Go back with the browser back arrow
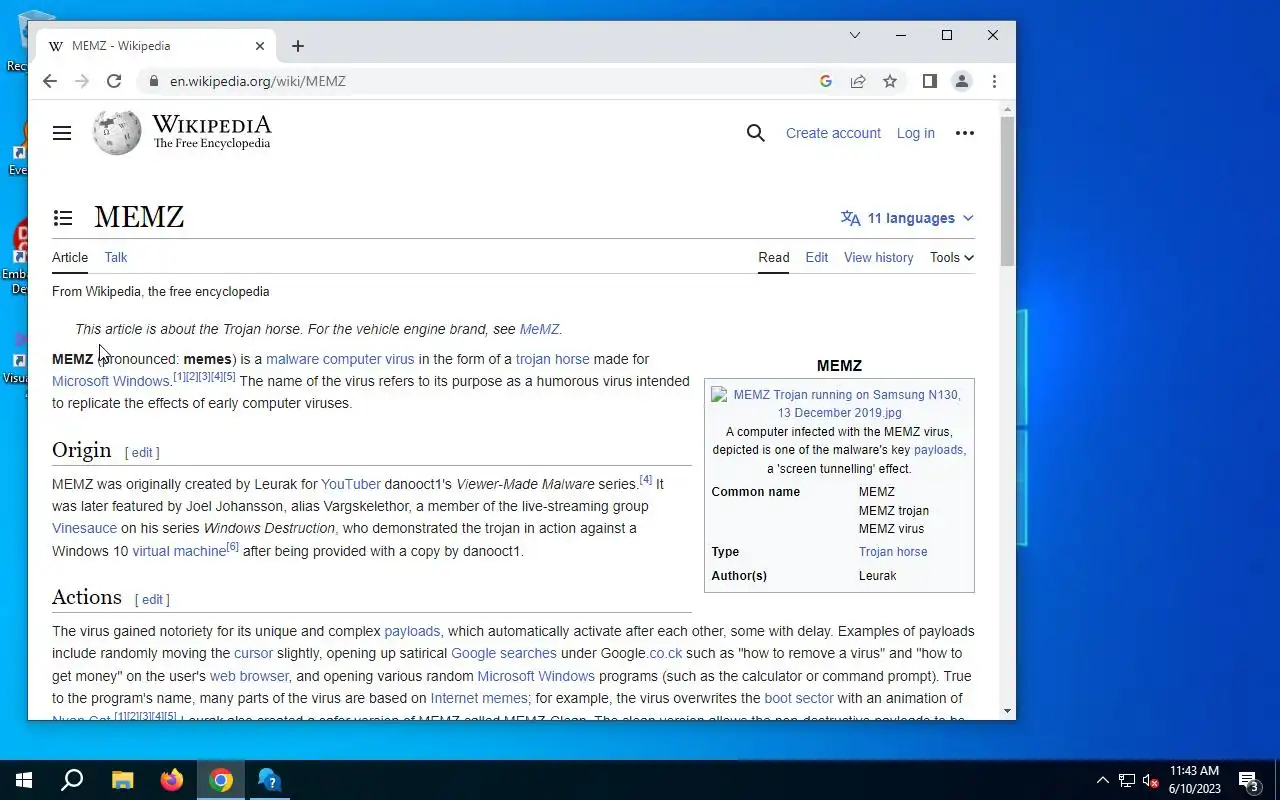This screenshot has width=1280, height=800. [50, 81]
